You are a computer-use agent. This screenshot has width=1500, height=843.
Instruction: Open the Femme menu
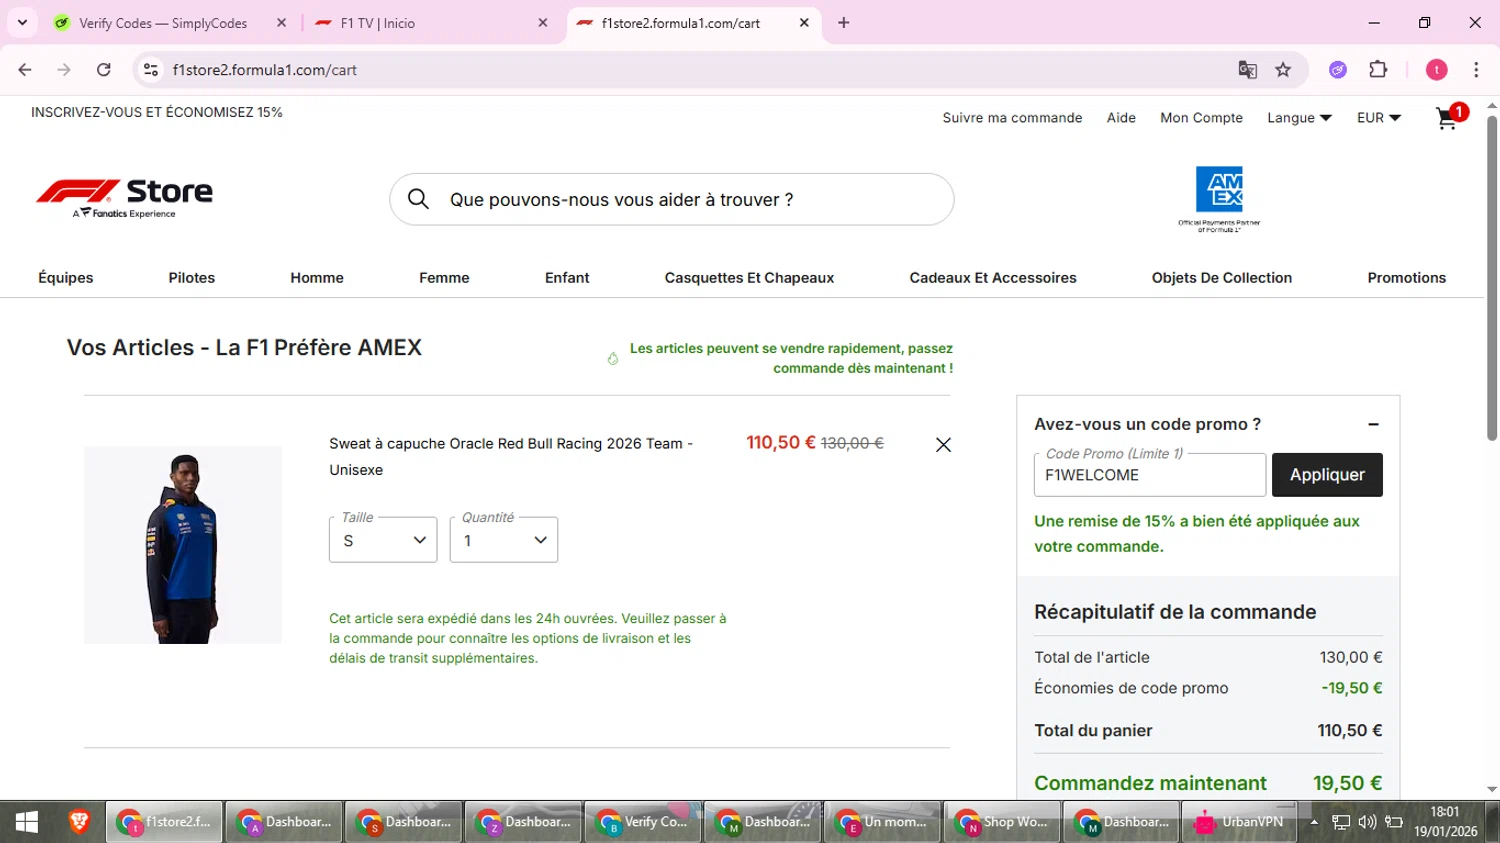pos(444,278)
